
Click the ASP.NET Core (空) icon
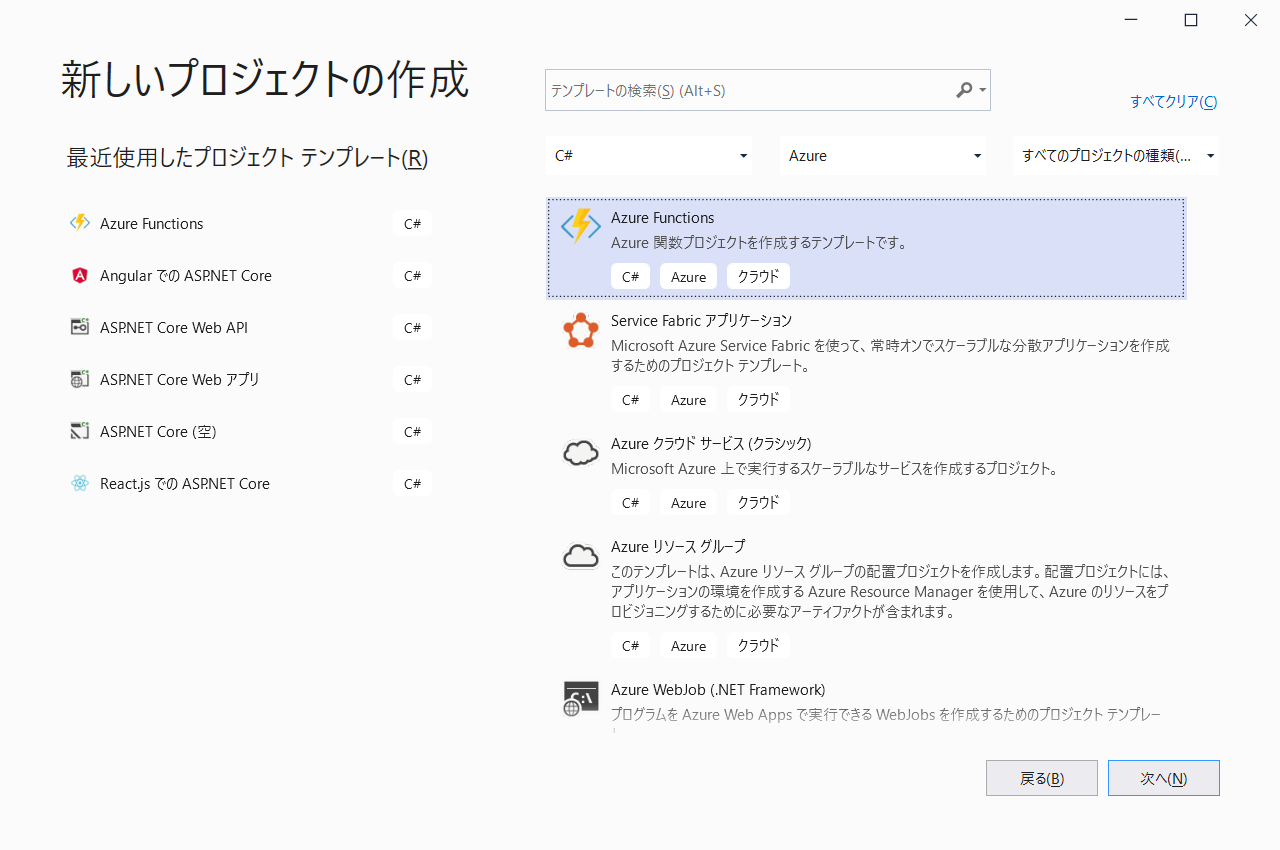(x=80, y=431)
